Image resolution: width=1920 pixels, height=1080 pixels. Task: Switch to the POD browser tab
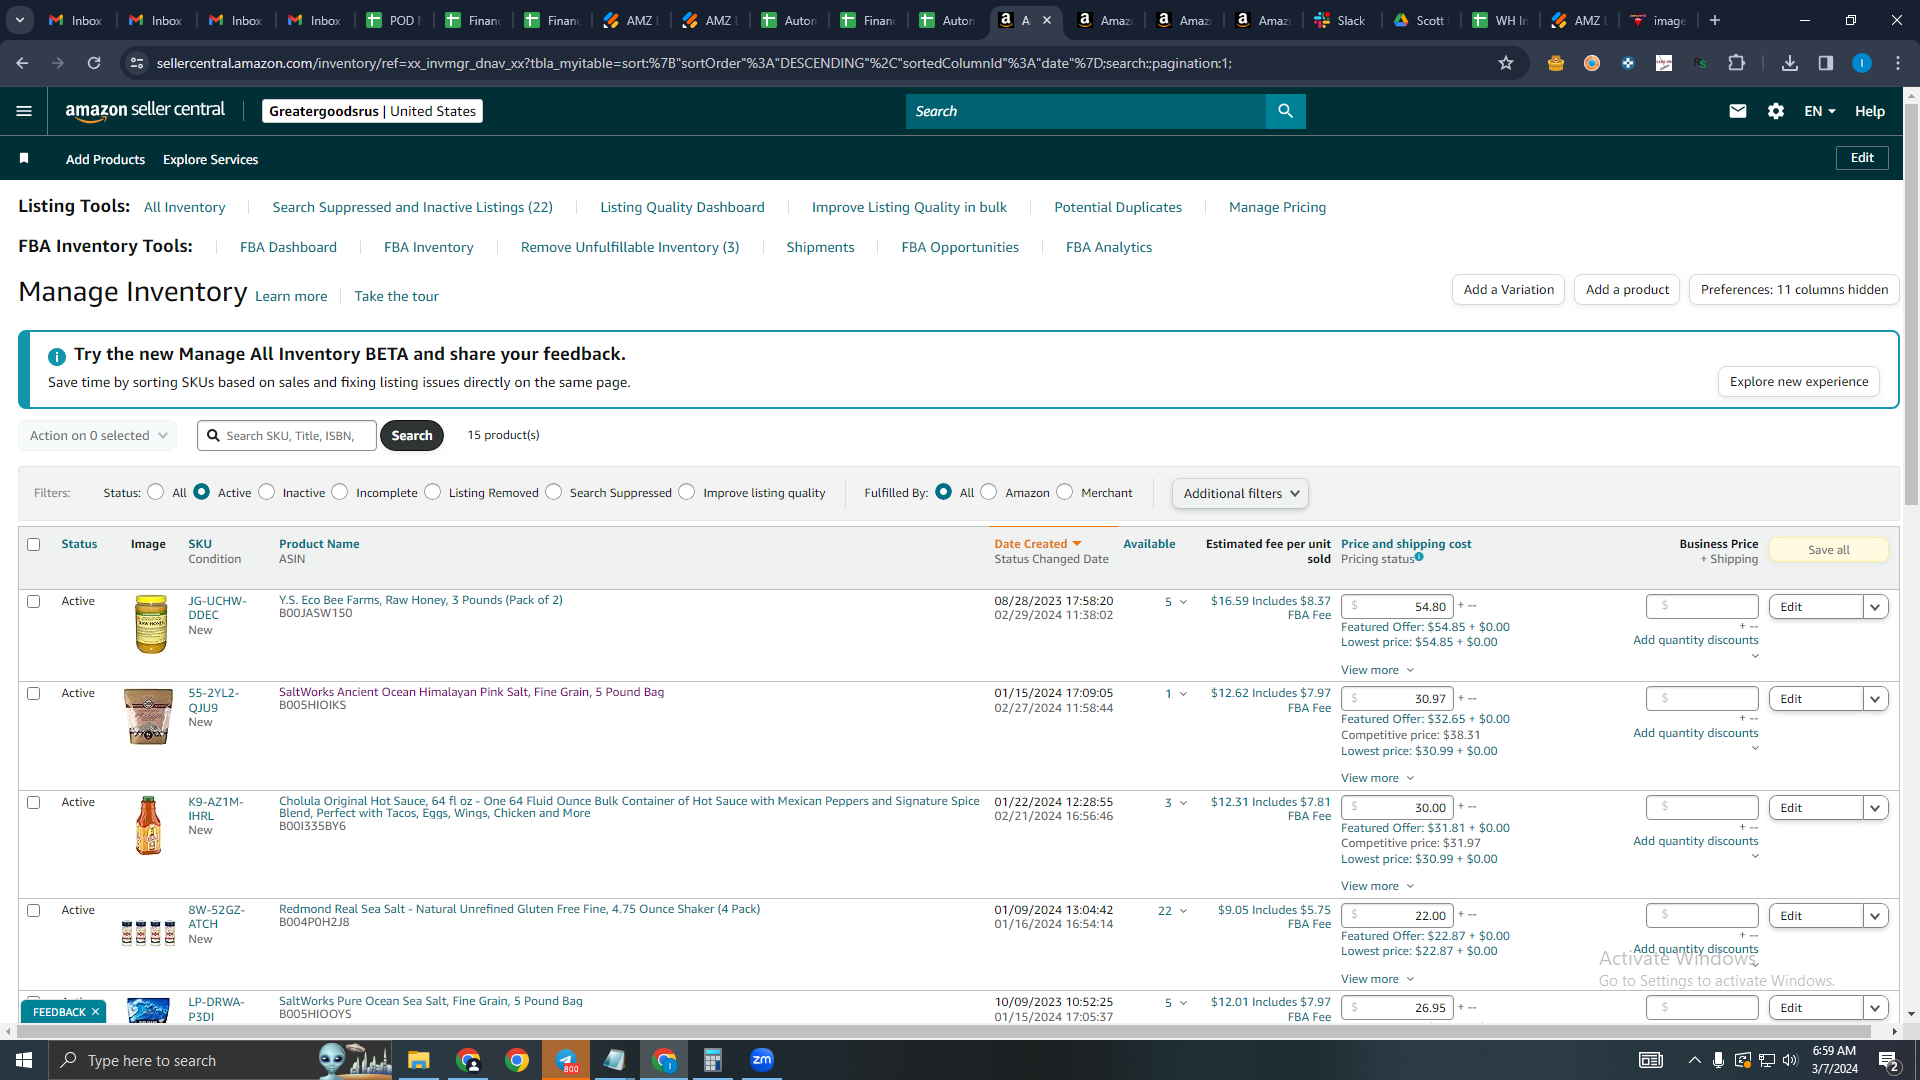tap(393, 20)
